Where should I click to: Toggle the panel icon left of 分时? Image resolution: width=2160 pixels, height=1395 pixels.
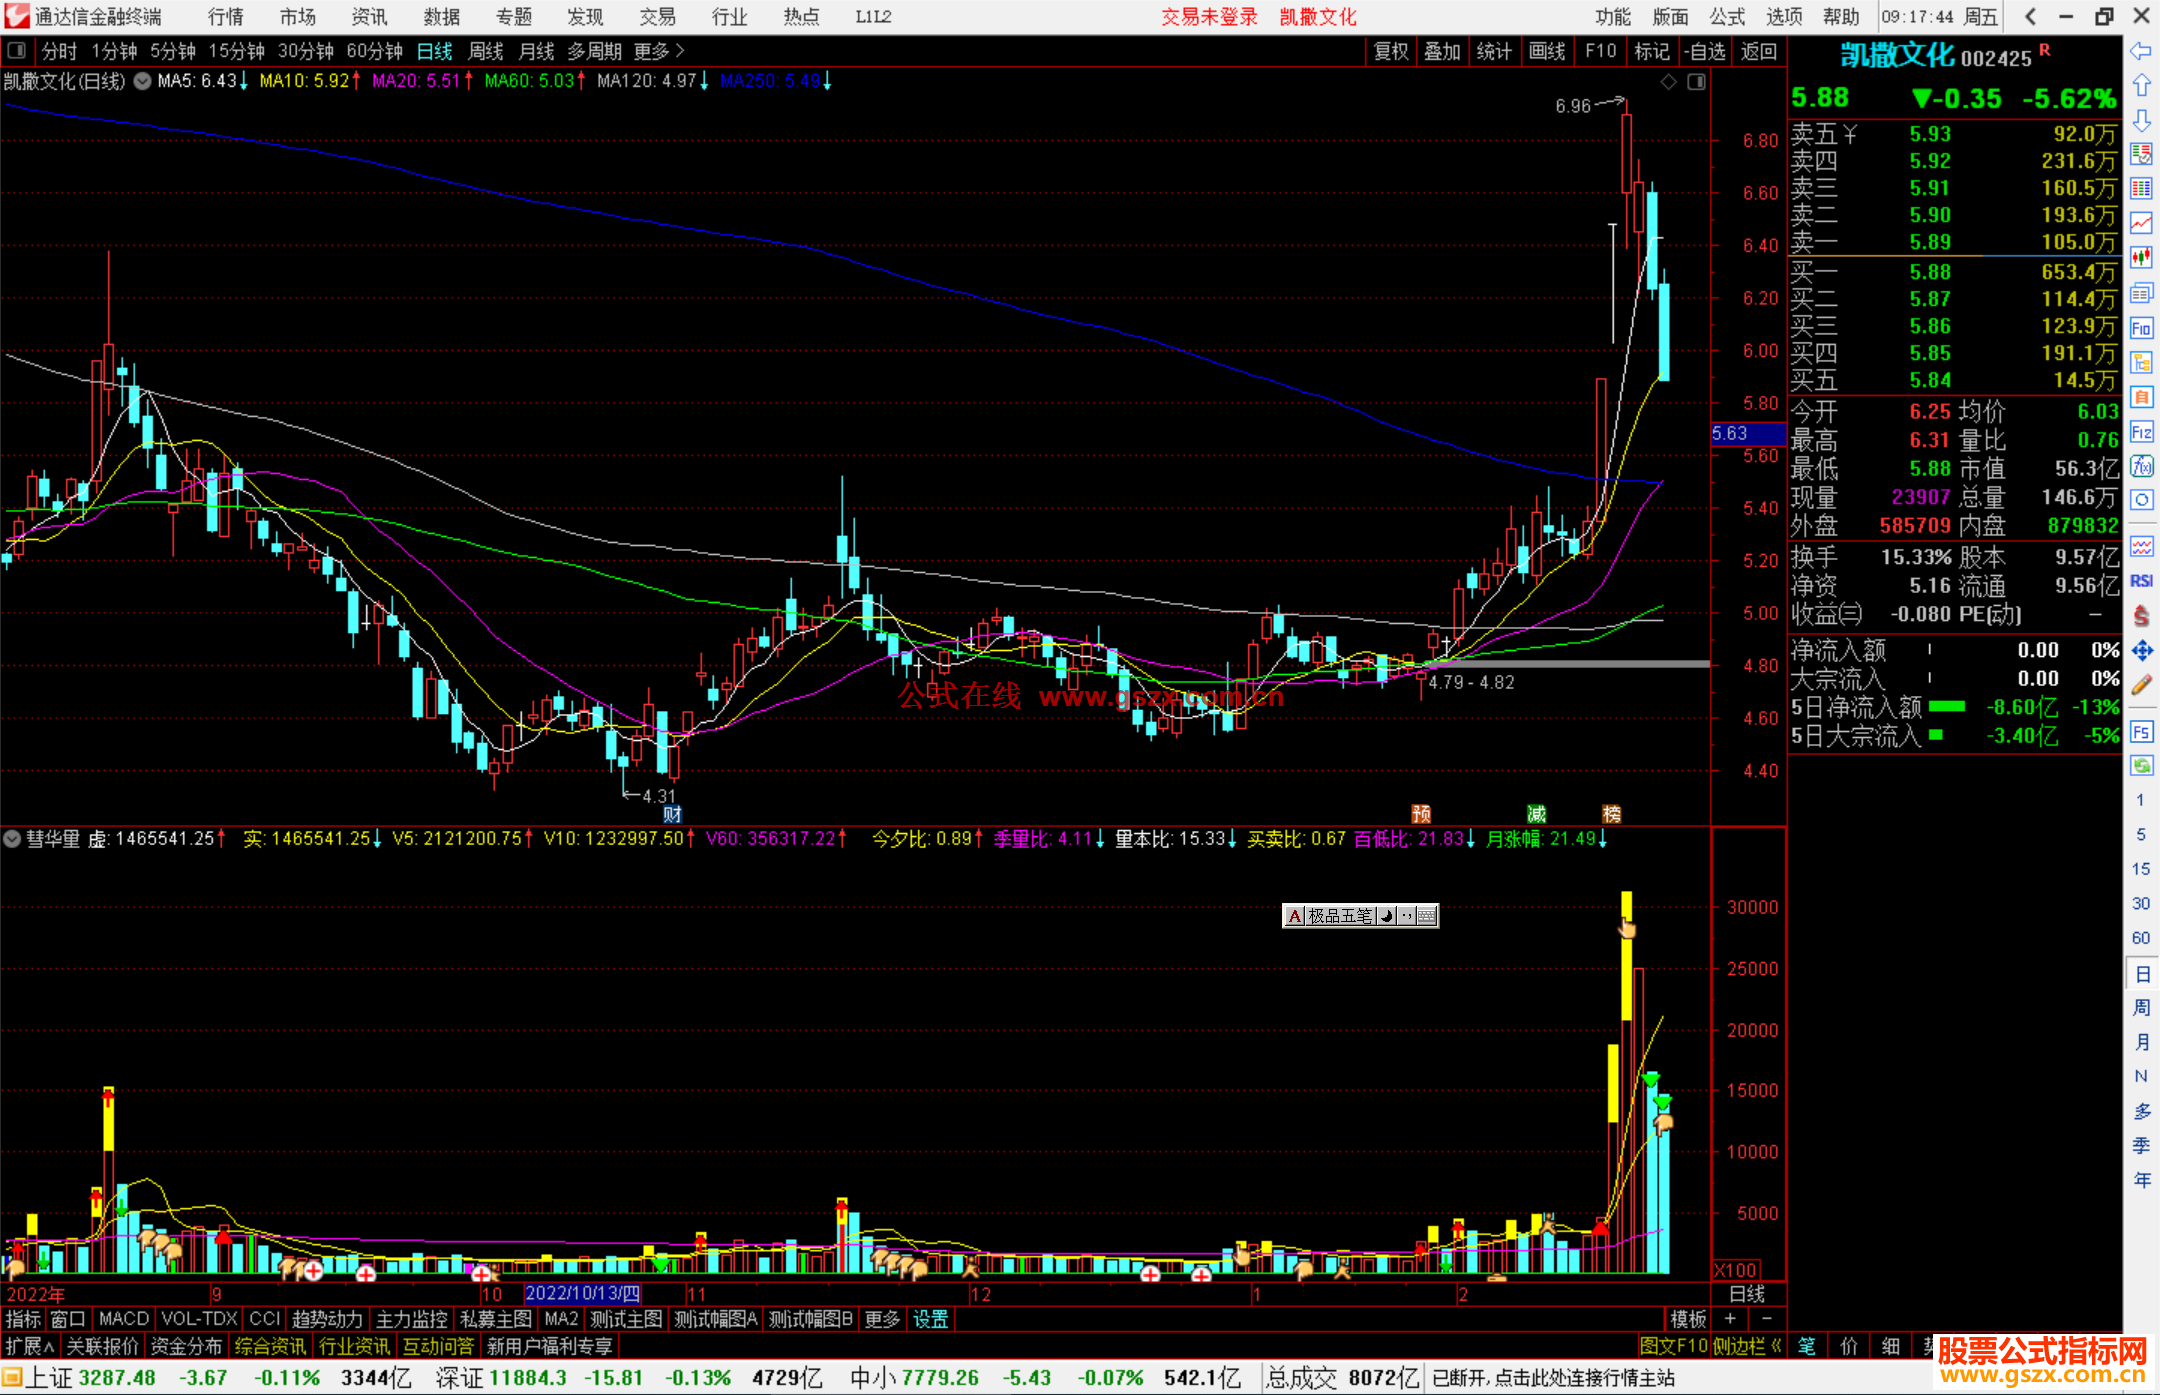tap(17, 51)
